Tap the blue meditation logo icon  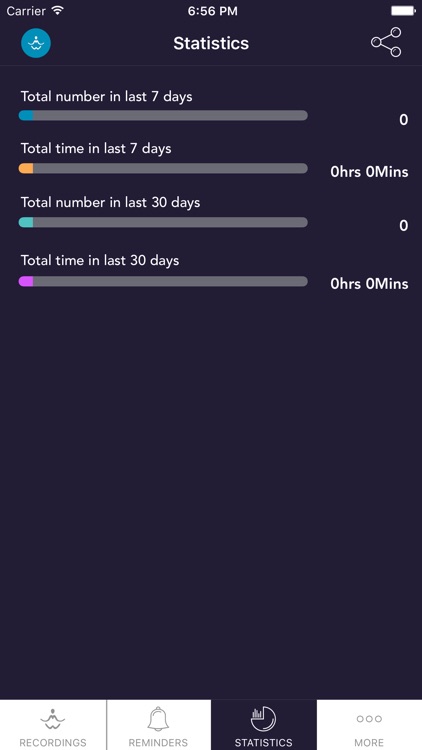click(36, 43)
